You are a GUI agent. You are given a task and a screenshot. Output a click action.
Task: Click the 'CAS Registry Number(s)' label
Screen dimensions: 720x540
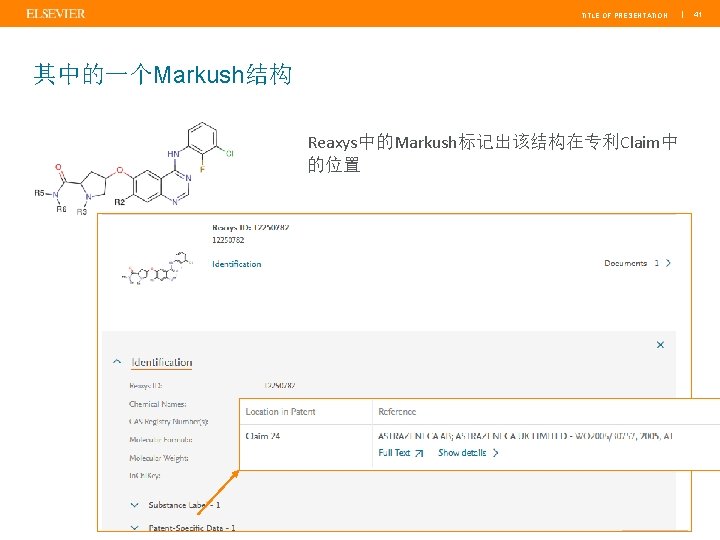pos(169,422)
